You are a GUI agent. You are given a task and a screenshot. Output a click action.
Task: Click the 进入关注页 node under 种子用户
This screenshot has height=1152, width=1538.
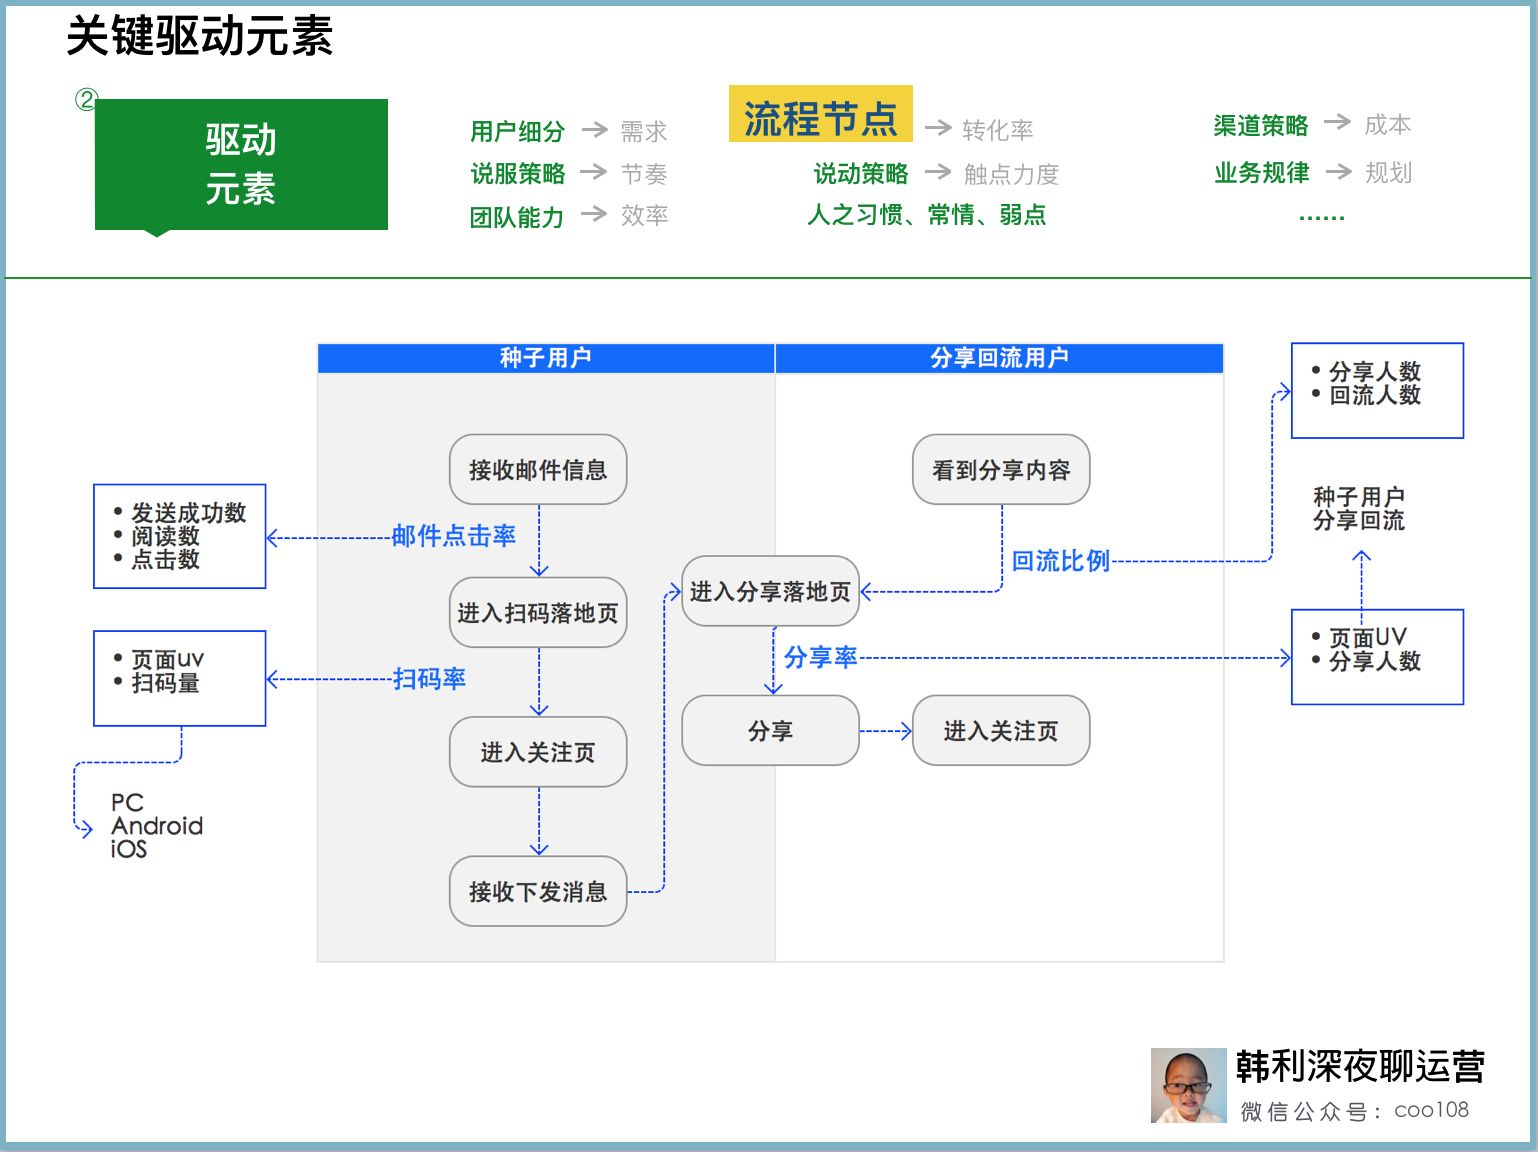pyautogui.click(x=538, y=752)
